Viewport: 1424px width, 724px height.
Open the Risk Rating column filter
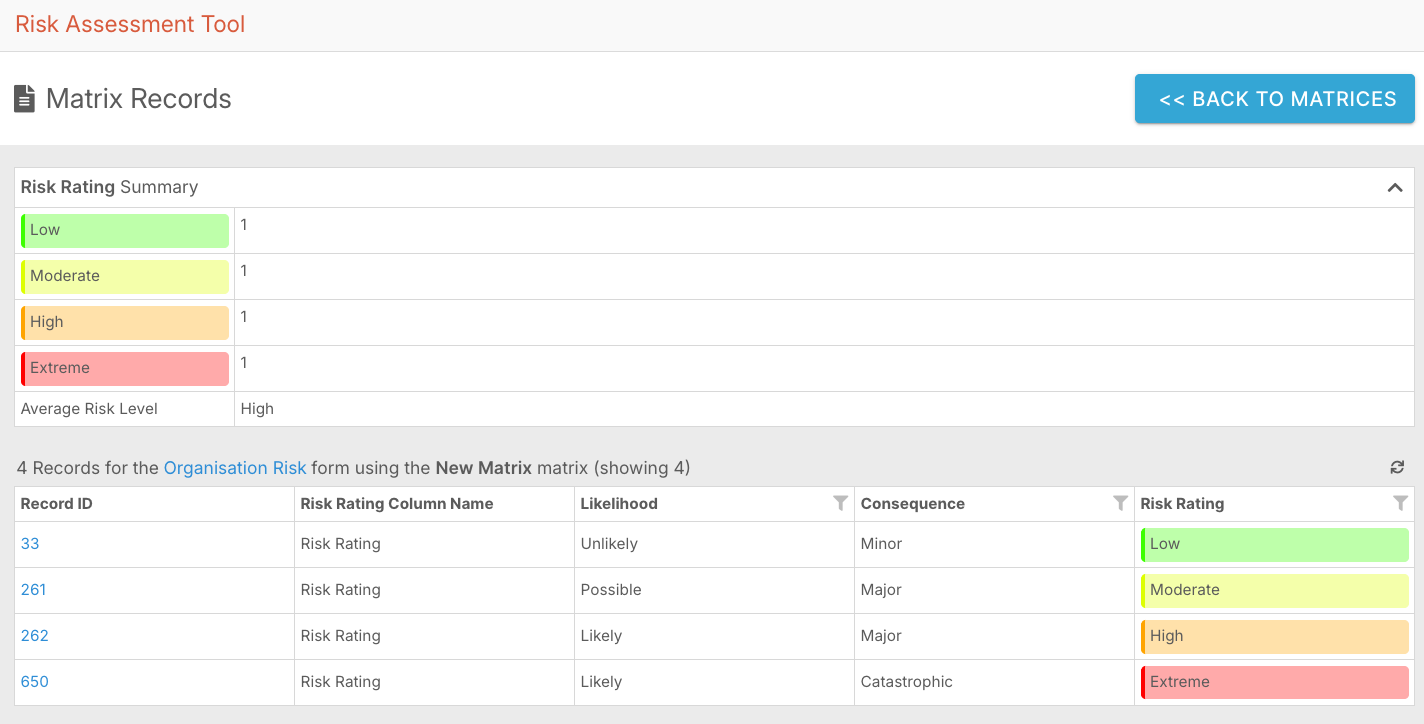[x=1401, y=504]
